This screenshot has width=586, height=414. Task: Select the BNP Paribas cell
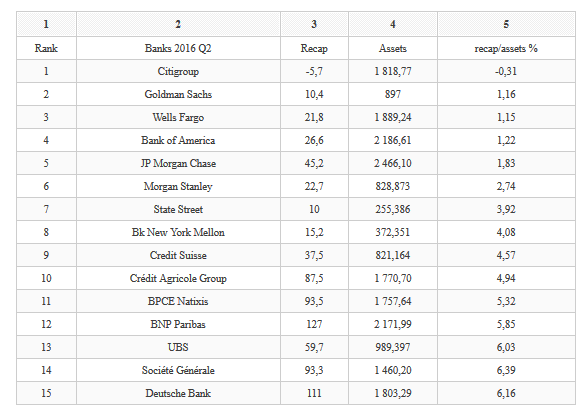point(178,324)
